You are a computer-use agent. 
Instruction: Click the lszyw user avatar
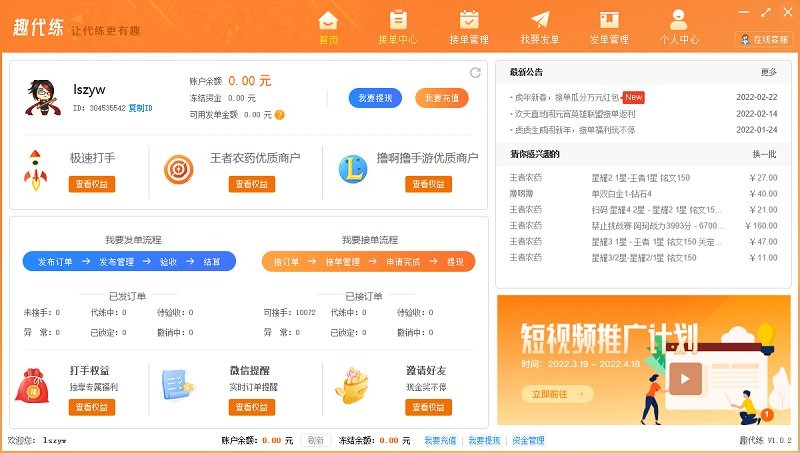[42, 97]
